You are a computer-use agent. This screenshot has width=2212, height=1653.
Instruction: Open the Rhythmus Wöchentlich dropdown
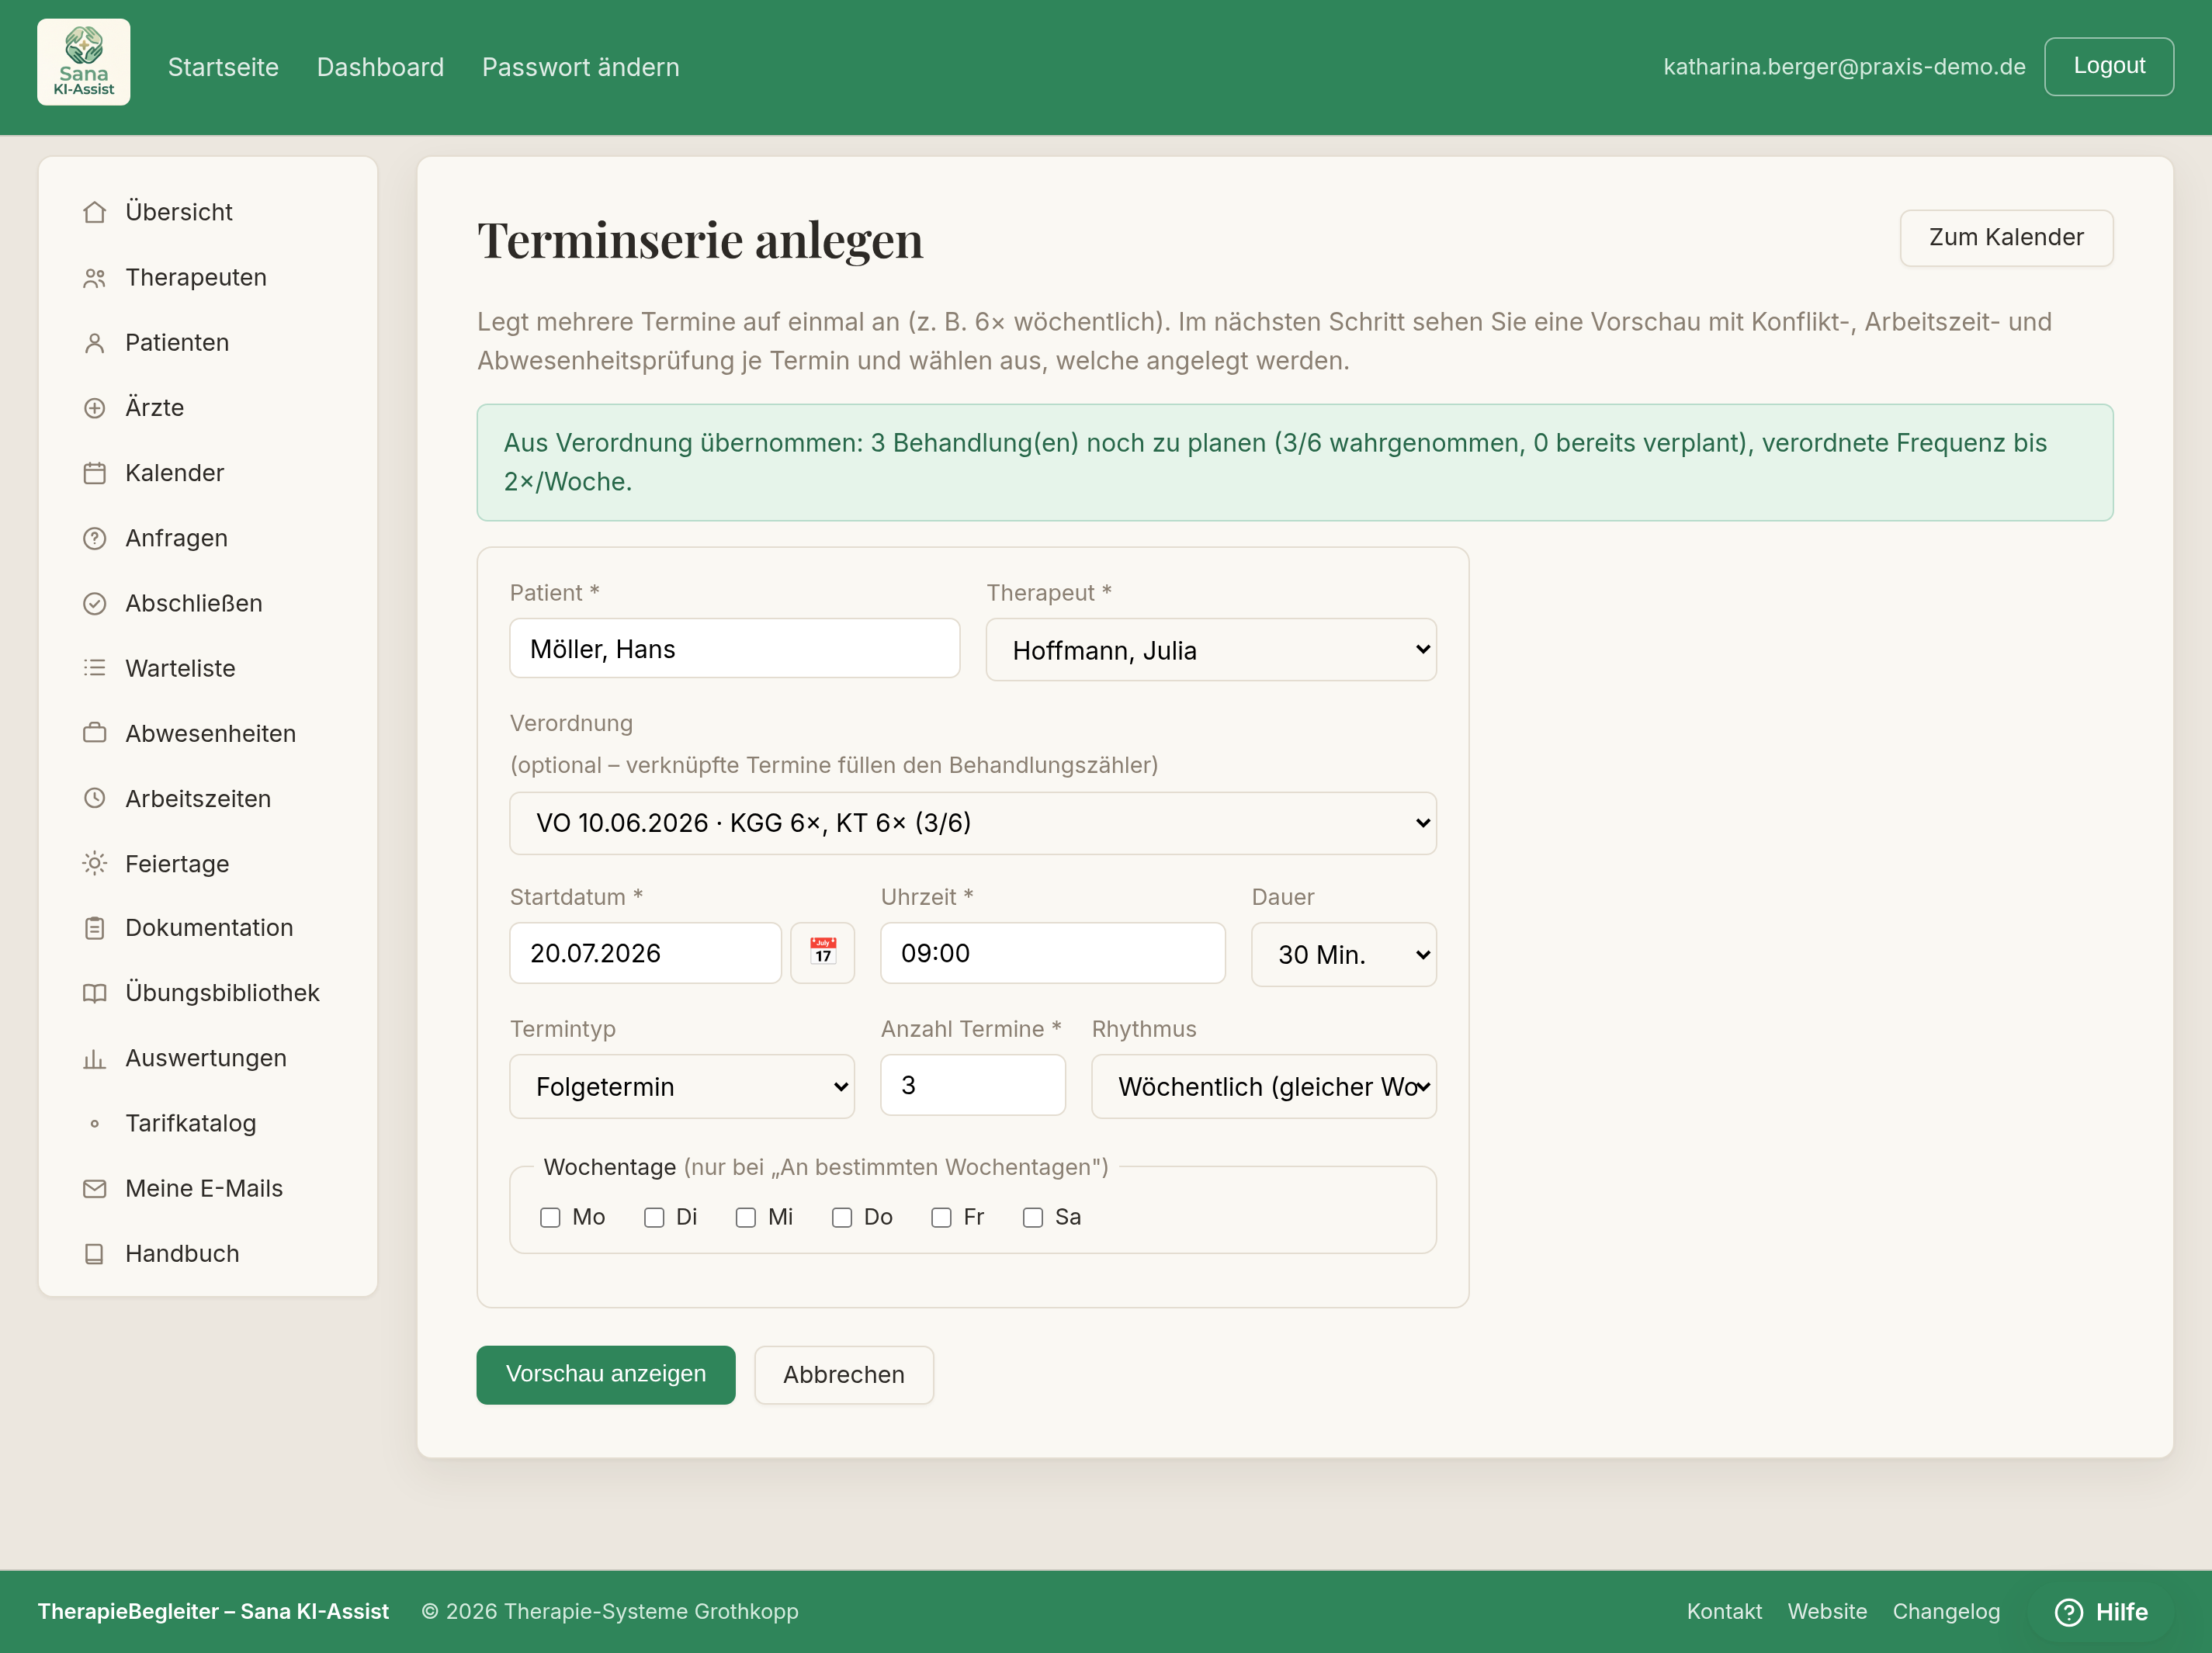tap(1264, 1087)
